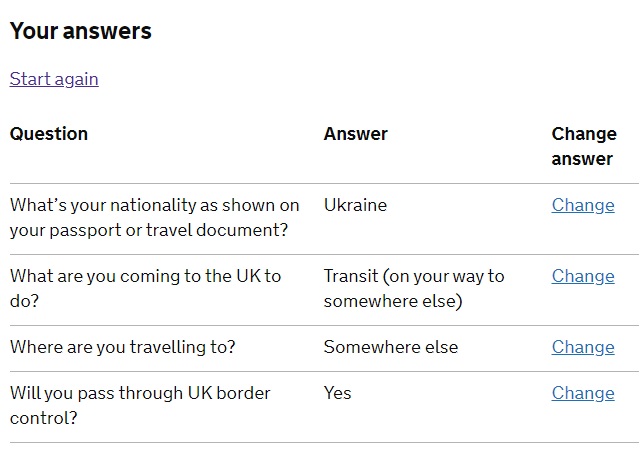Select the Answer column header
Viewport: 641px width, 470px height.
coord(355,134)
